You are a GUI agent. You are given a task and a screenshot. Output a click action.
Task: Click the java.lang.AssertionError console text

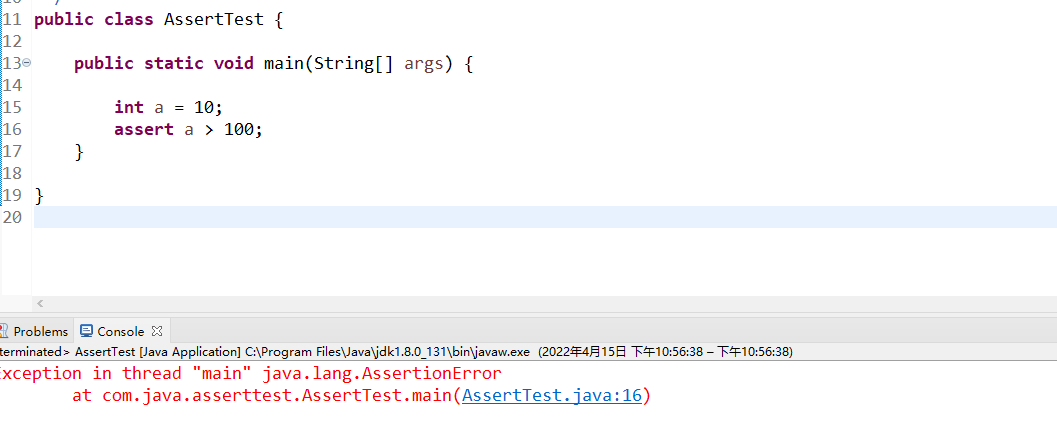click(x=382, y=373)
